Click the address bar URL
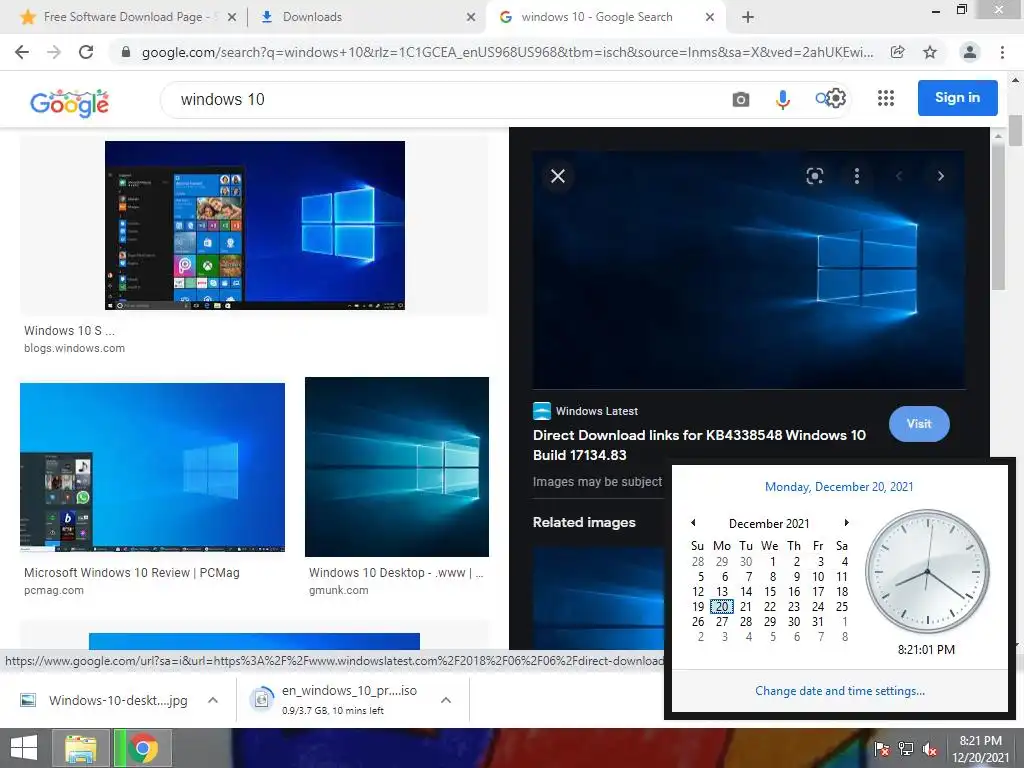Image resolution: width=1024 pixels, height=768 pixels. pyautogui.click(x=507, y=52)
